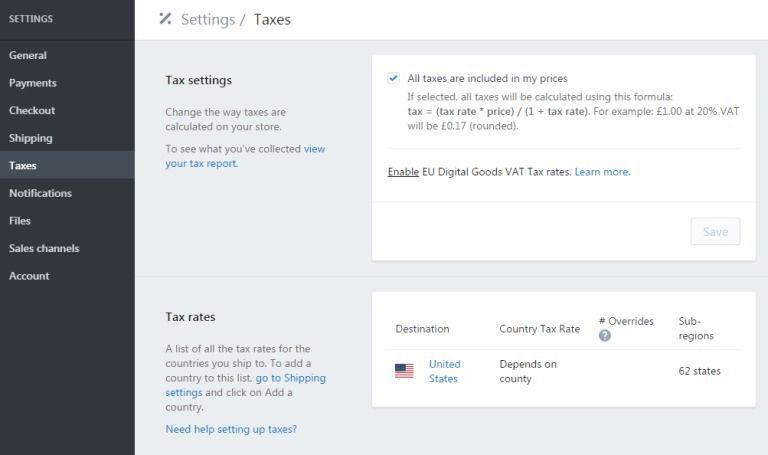This screenshot has height=455, width=768.
Task: Open Need help setting up taxes link
Action: coord(231,429)
